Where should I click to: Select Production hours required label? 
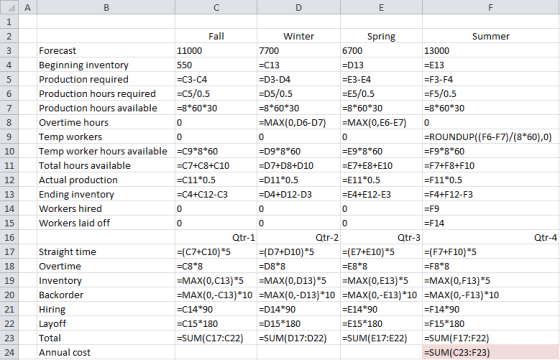pyautogui.click(x=106, y=94)
